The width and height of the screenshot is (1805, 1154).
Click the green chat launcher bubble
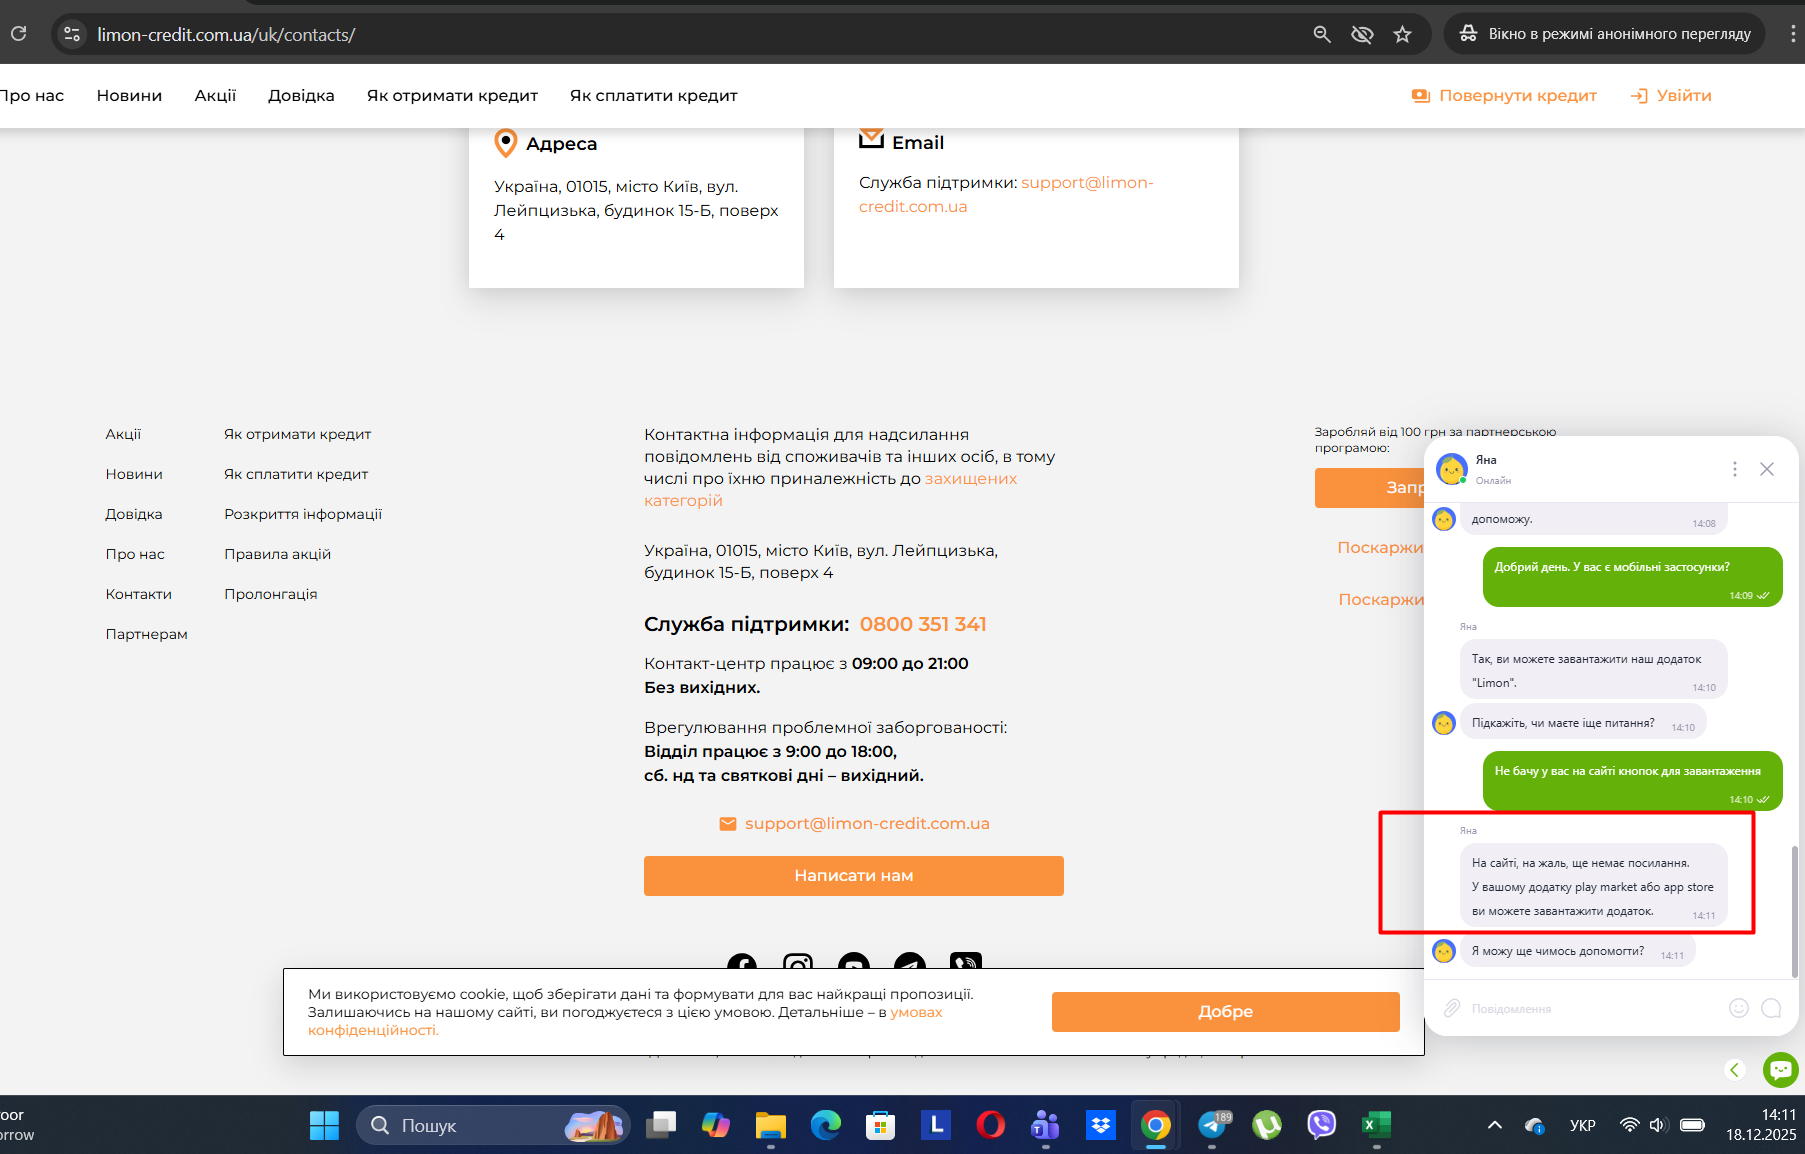[1781, 1070]
